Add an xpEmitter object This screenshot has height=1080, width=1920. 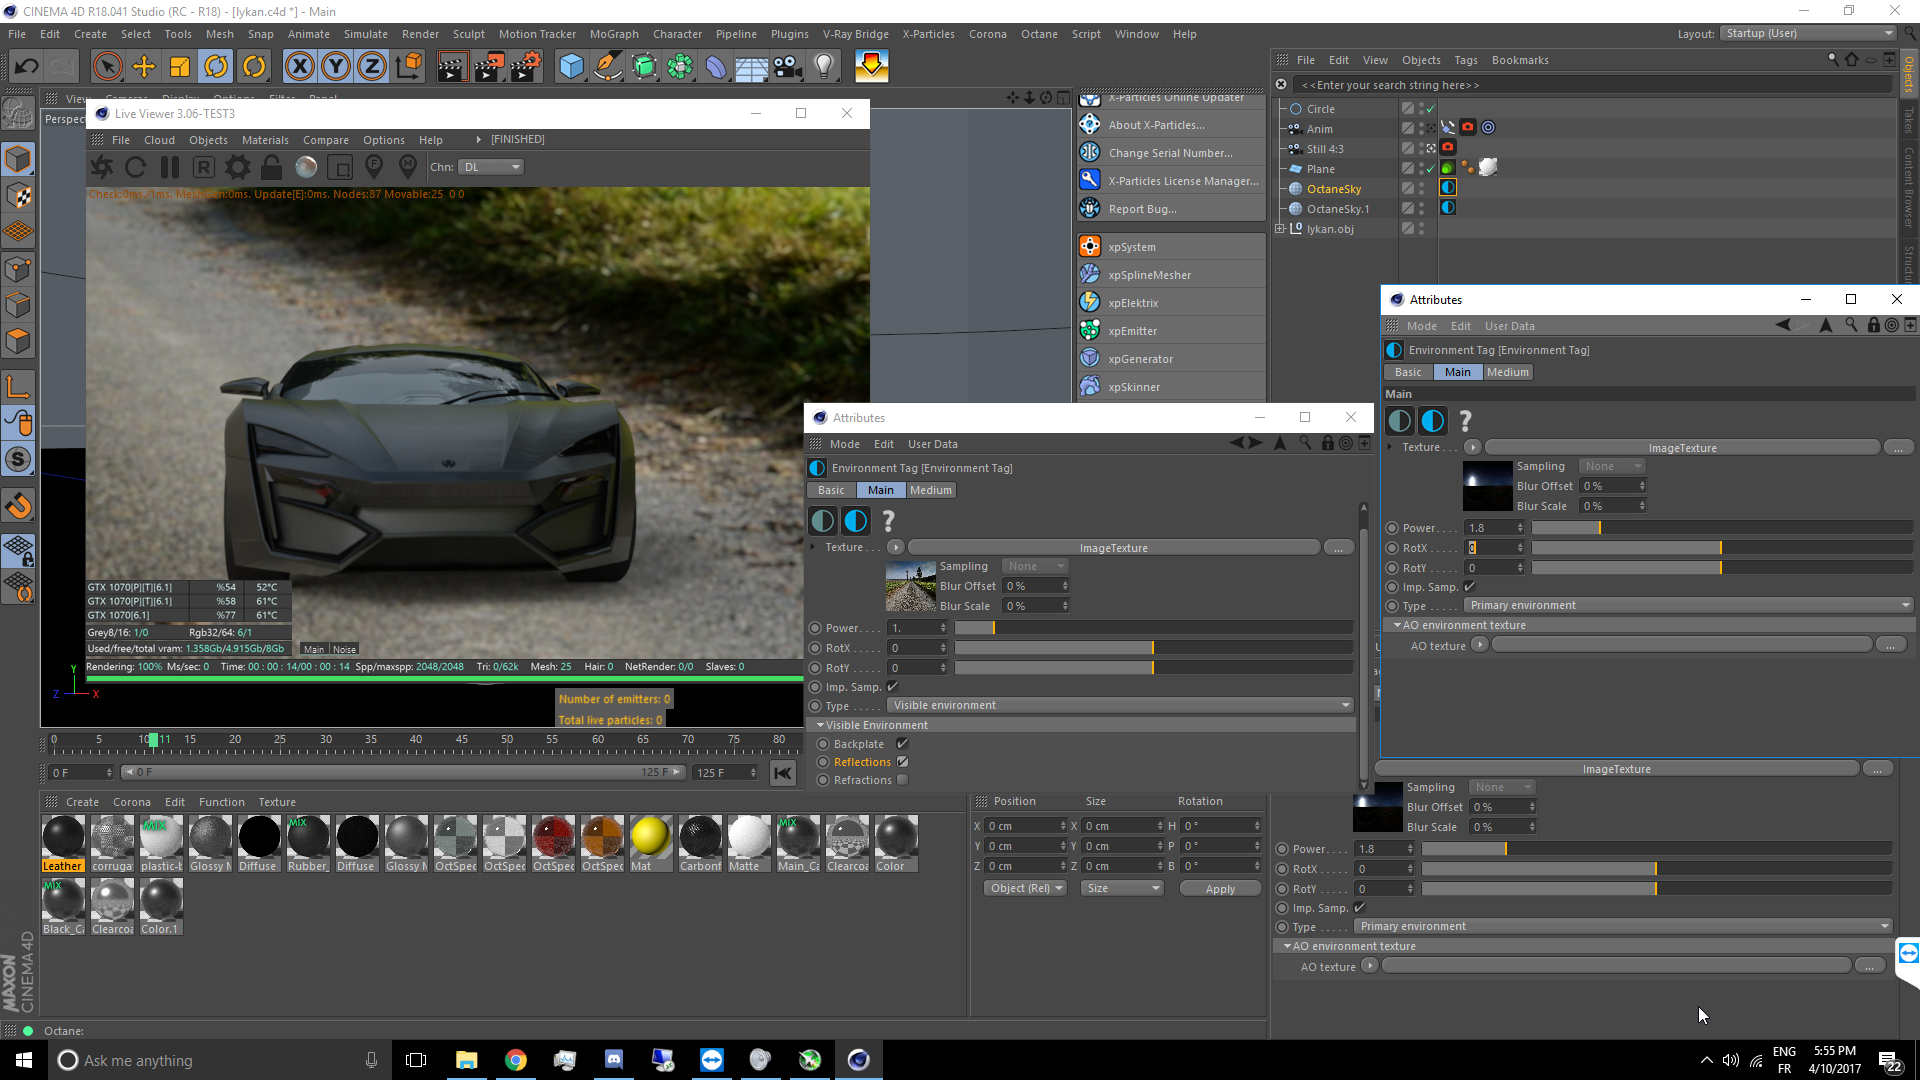pos(1132,331)
